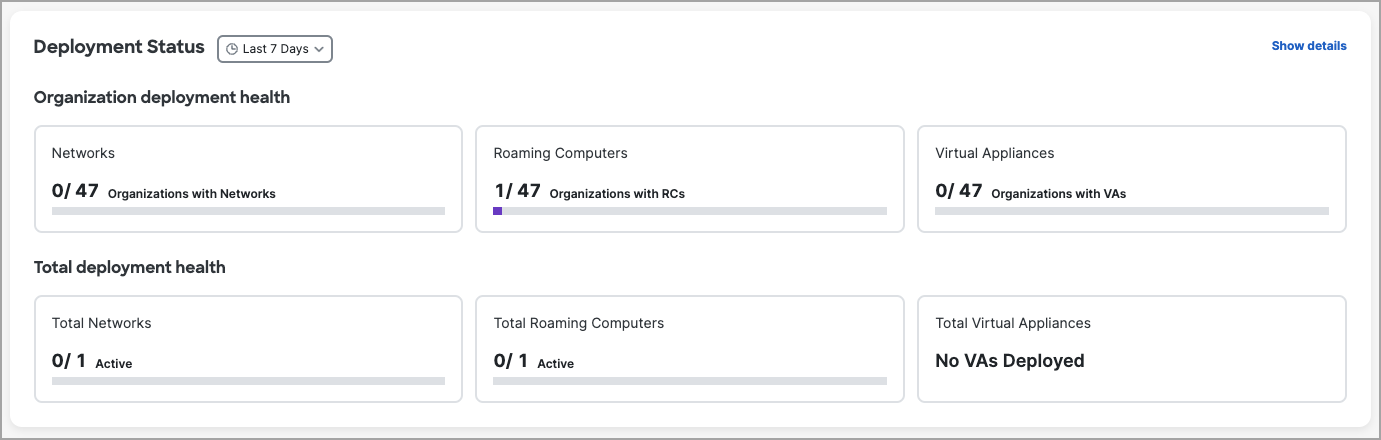Click the Networks progress bar
Image resolution: width=1381 pixels, height=440 pixels.
pyautogui.click(x=248, y=211)
